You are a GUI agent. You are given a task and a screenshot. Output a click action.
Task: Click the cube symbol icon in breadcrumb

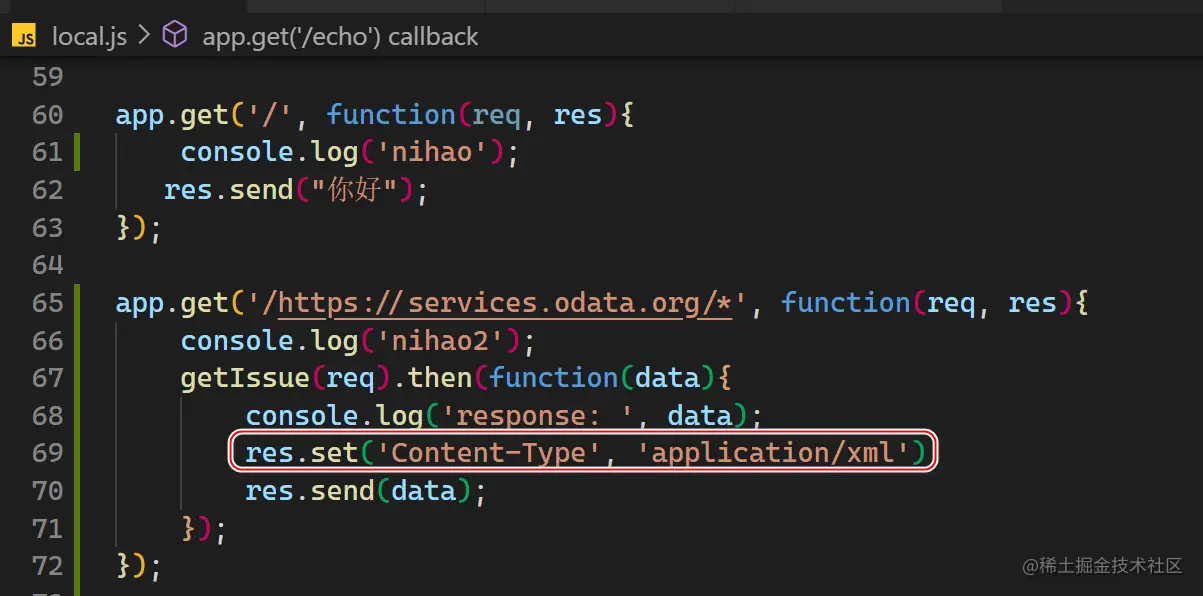pos(175,37)
